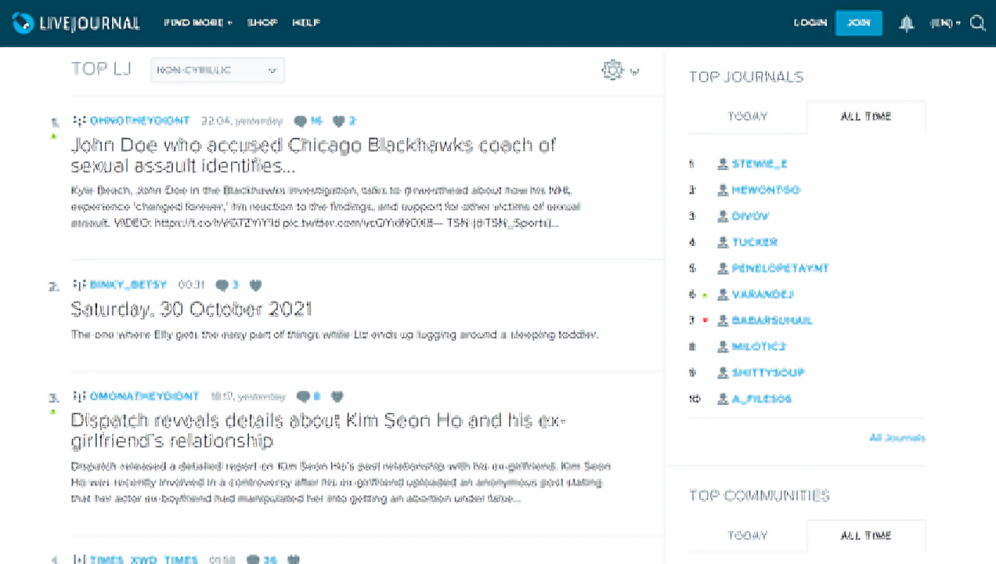Select All Time tab in Top Communities

(865, 535)
